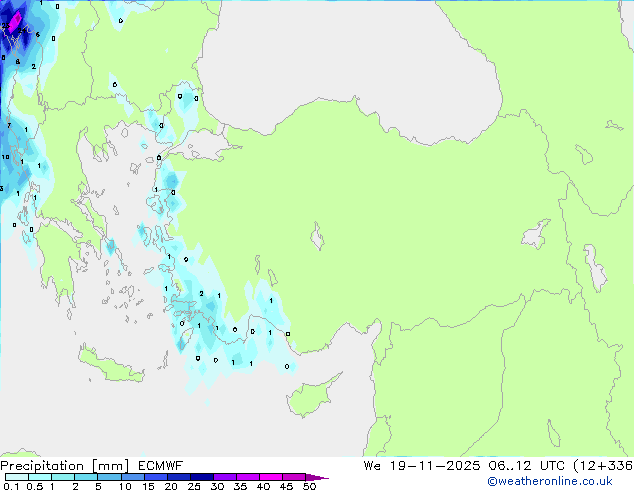Click the 'Precipitation [mm]' title text

[65, 466]
